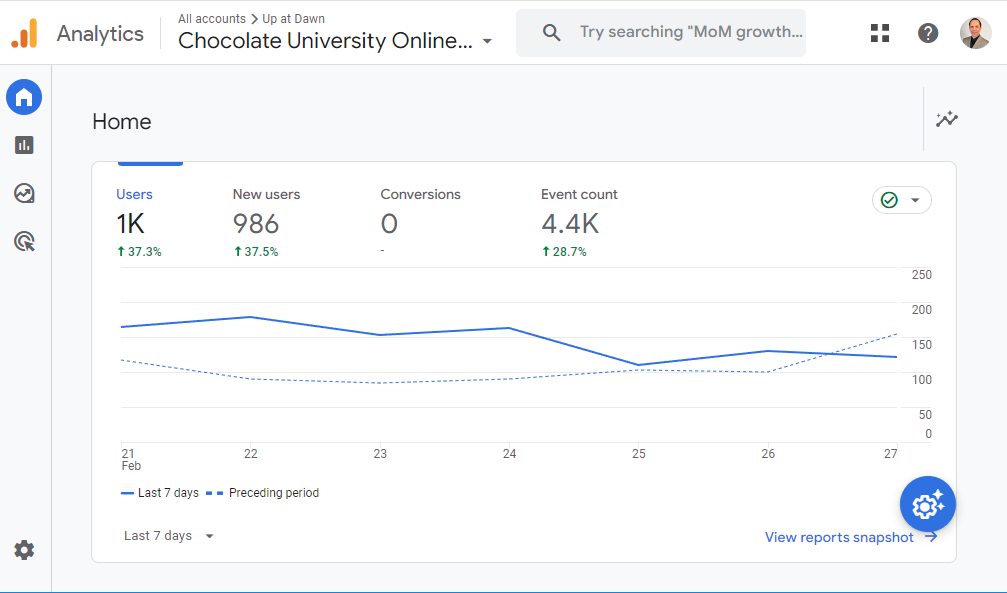Open the Last 7 days date range dropdown
Image resolution: width=1007 pixels, height=593 pixels.
click(x=169, y=536)
